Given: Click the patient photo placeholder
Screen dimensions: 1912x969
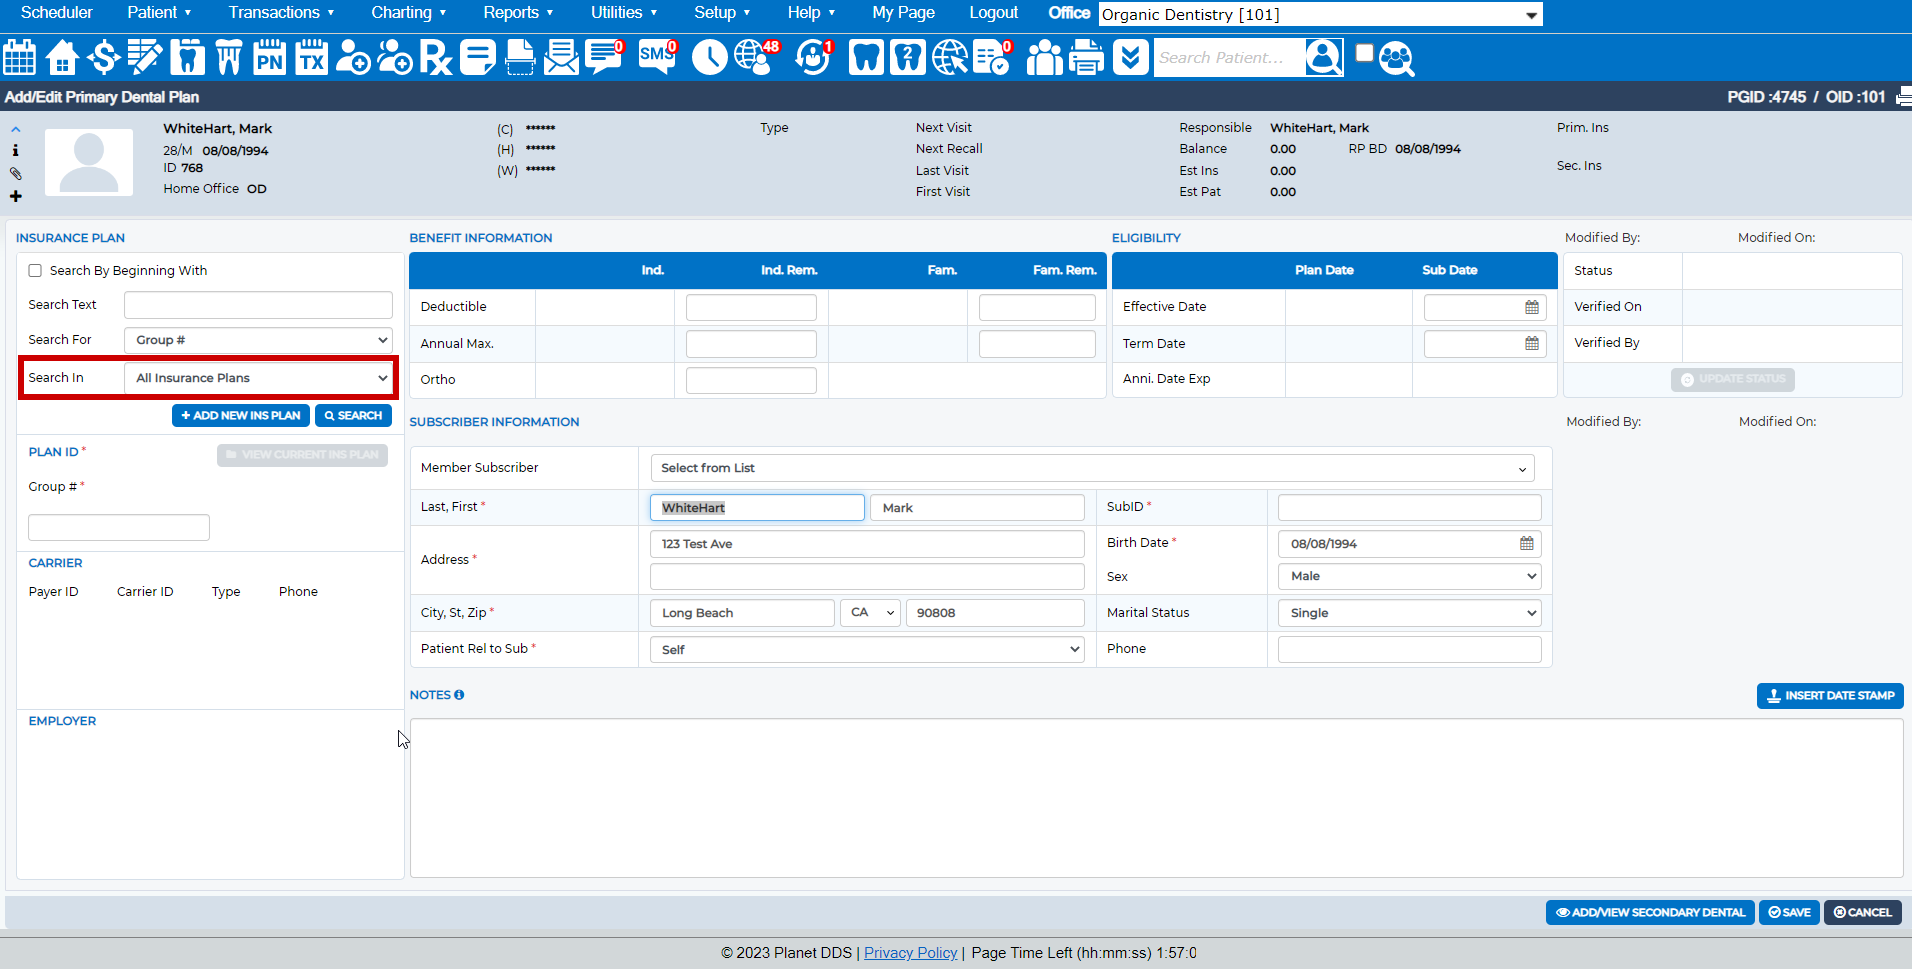Looking at the screenshot, I should tap(89, 162).
